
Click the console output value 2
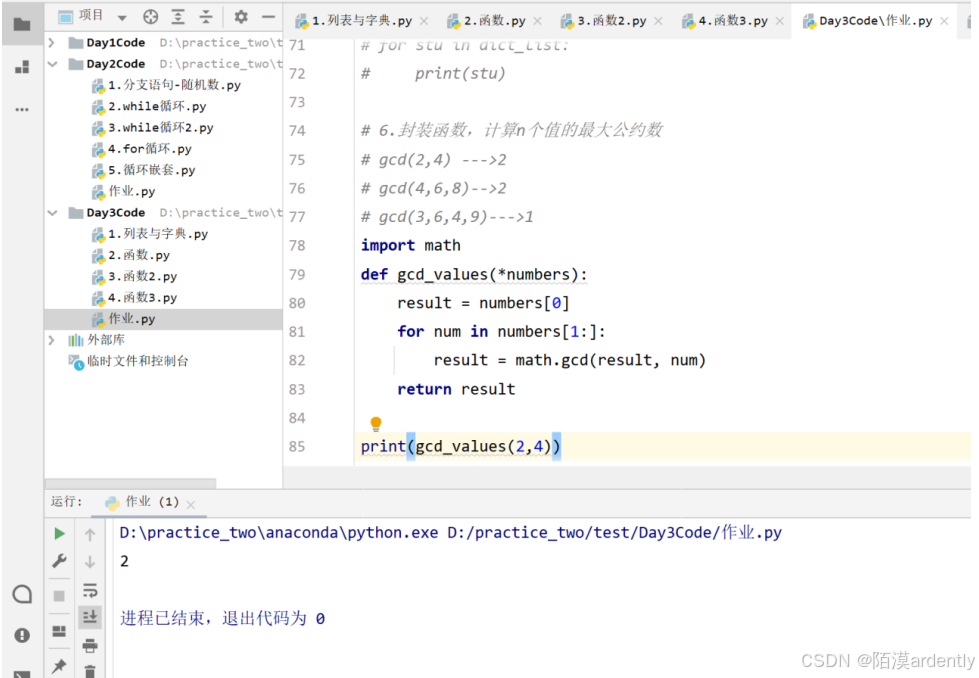124,561
